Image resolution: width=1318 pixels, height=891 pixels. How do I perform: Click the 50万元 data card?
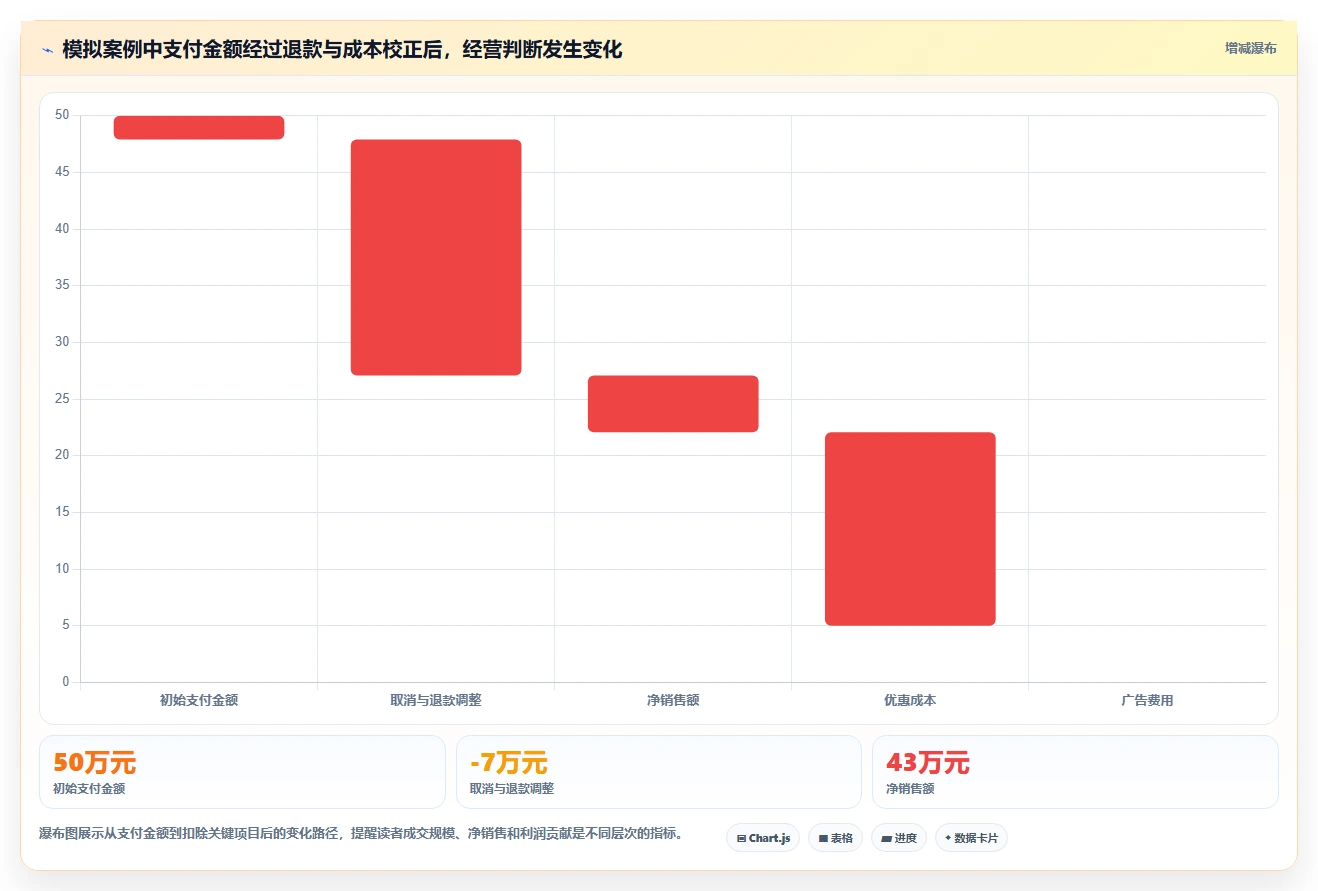(242, 772)
